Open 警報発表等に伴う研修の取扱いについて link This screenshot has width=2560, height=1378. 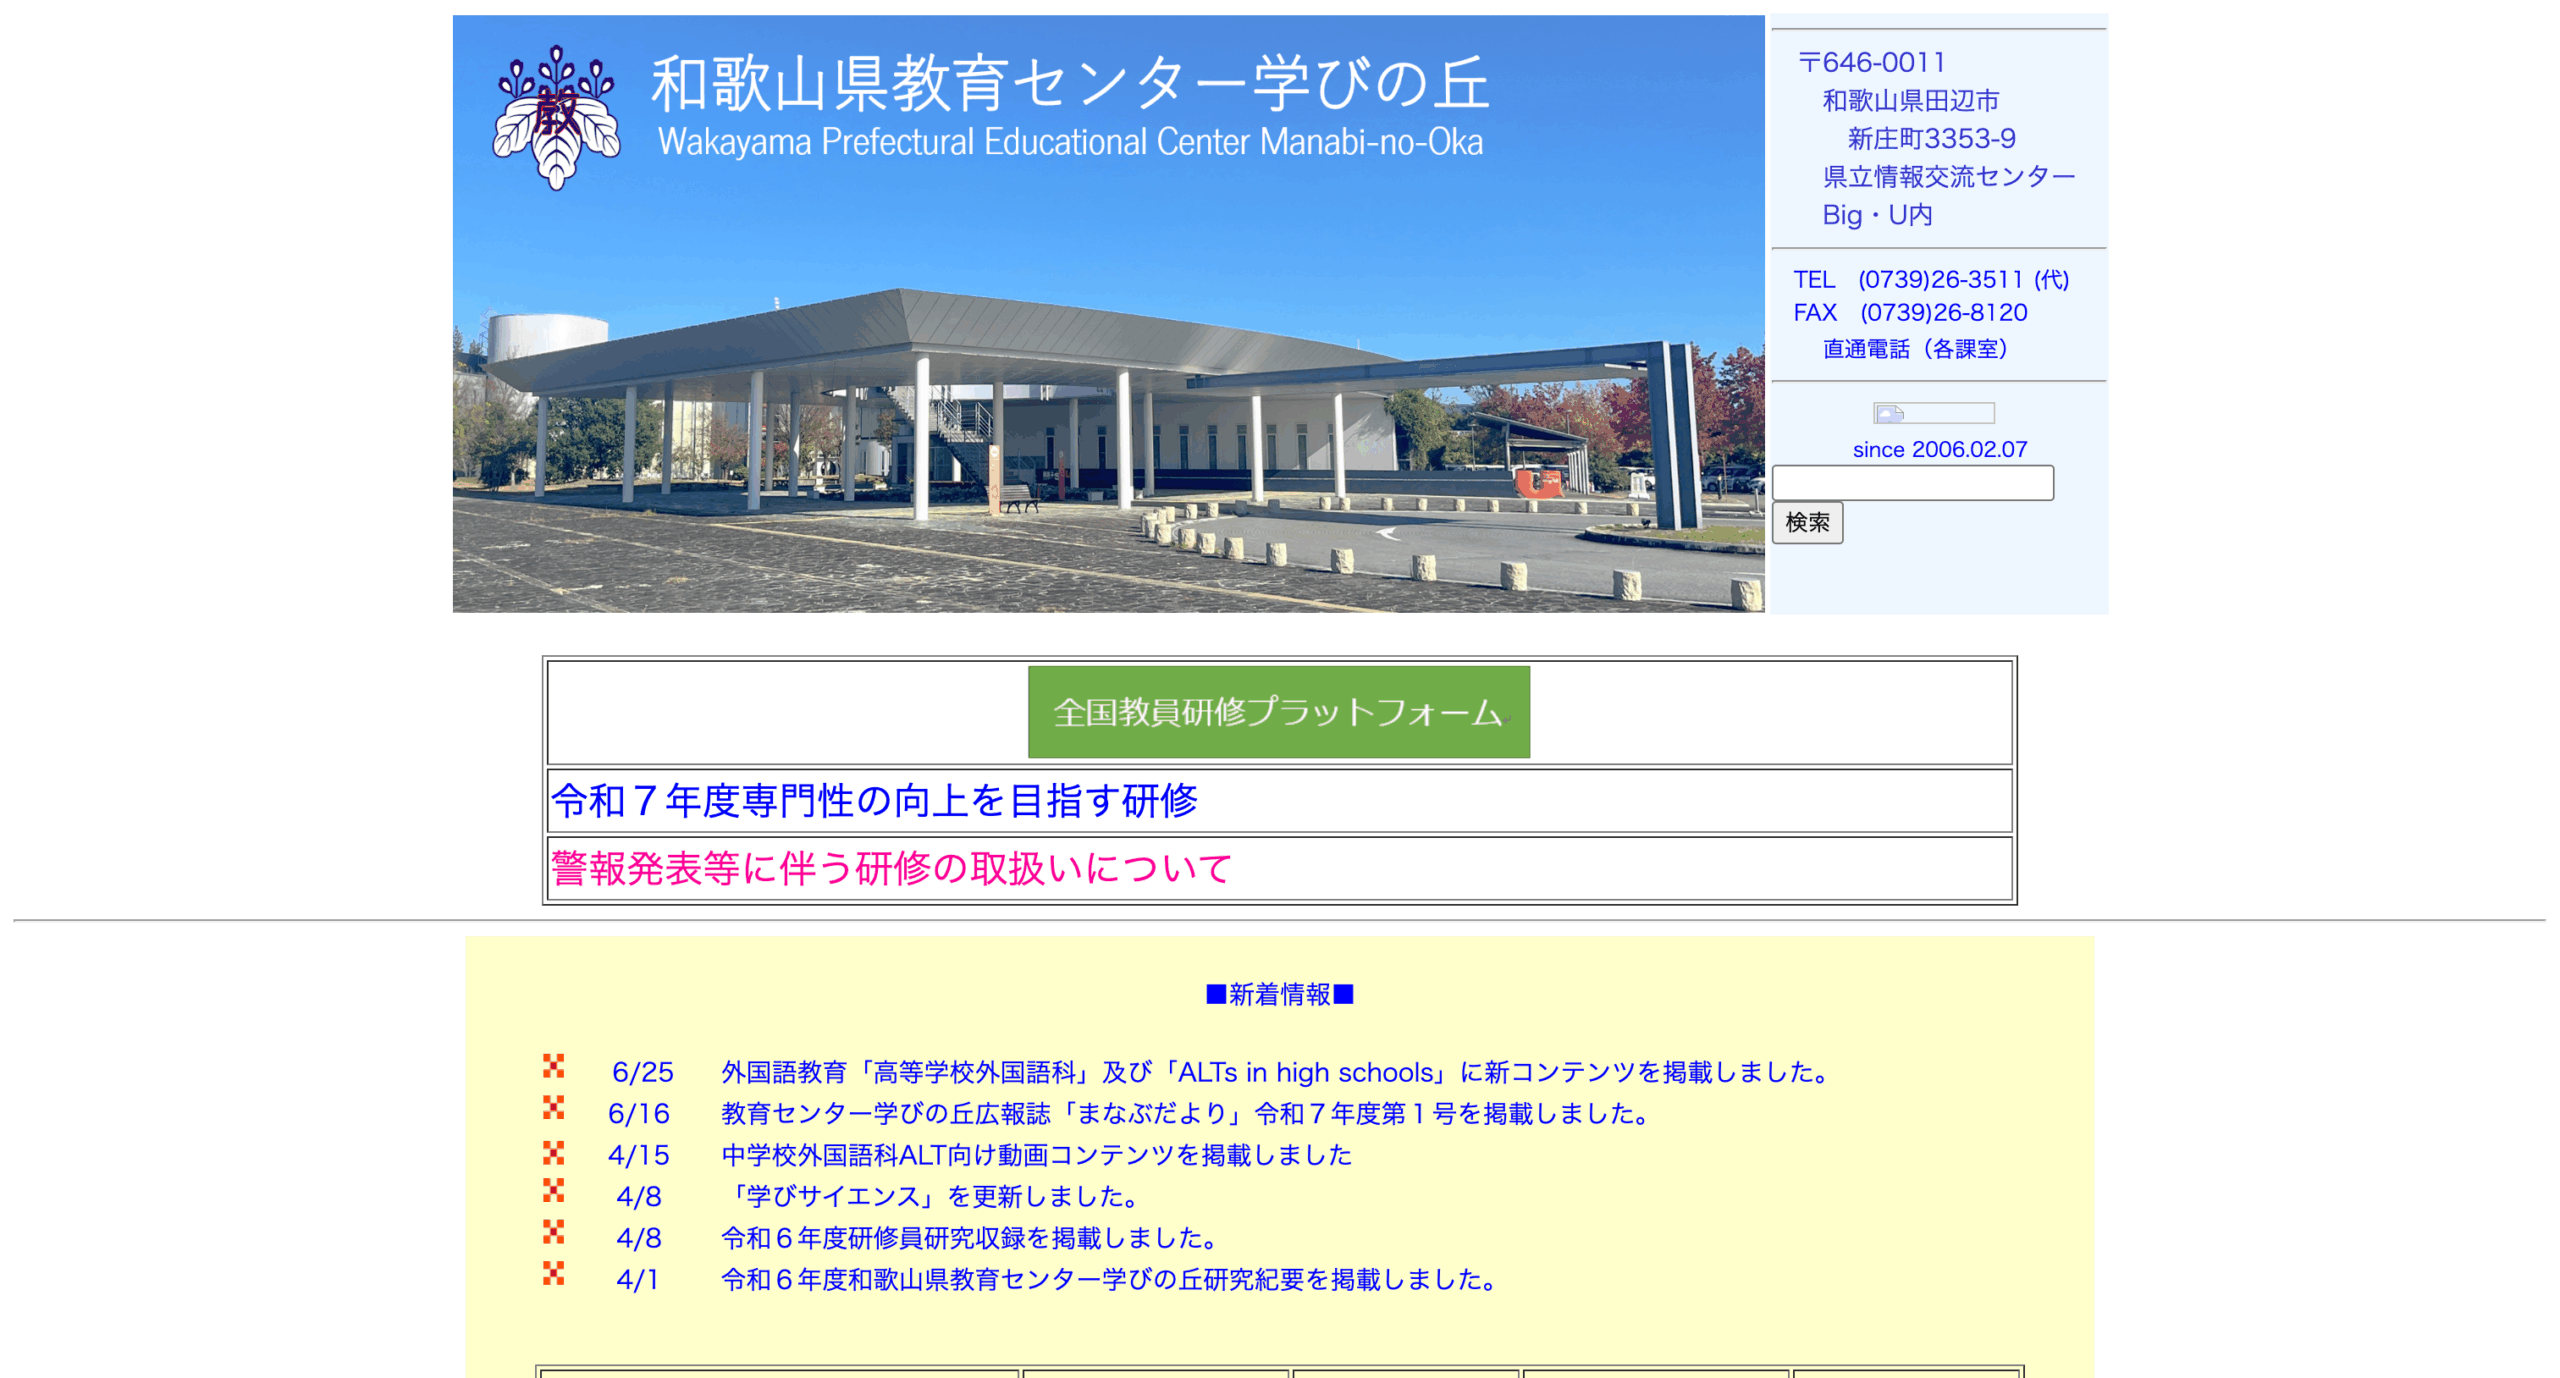point(891,868)
